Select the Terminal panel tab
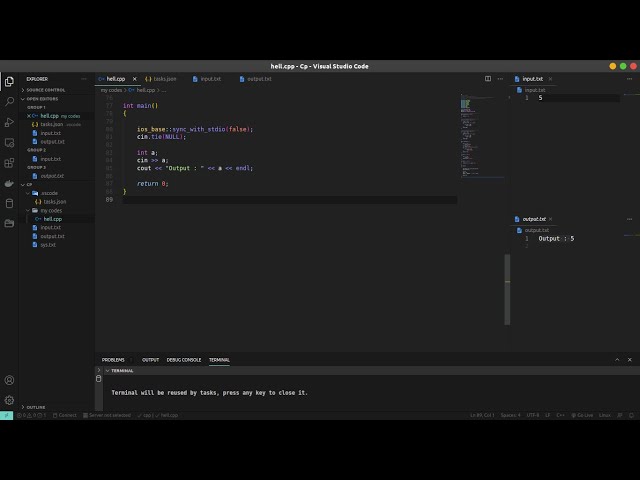This screenshot has width=640, height=480. pyautogui.click(x=219, y=360)
